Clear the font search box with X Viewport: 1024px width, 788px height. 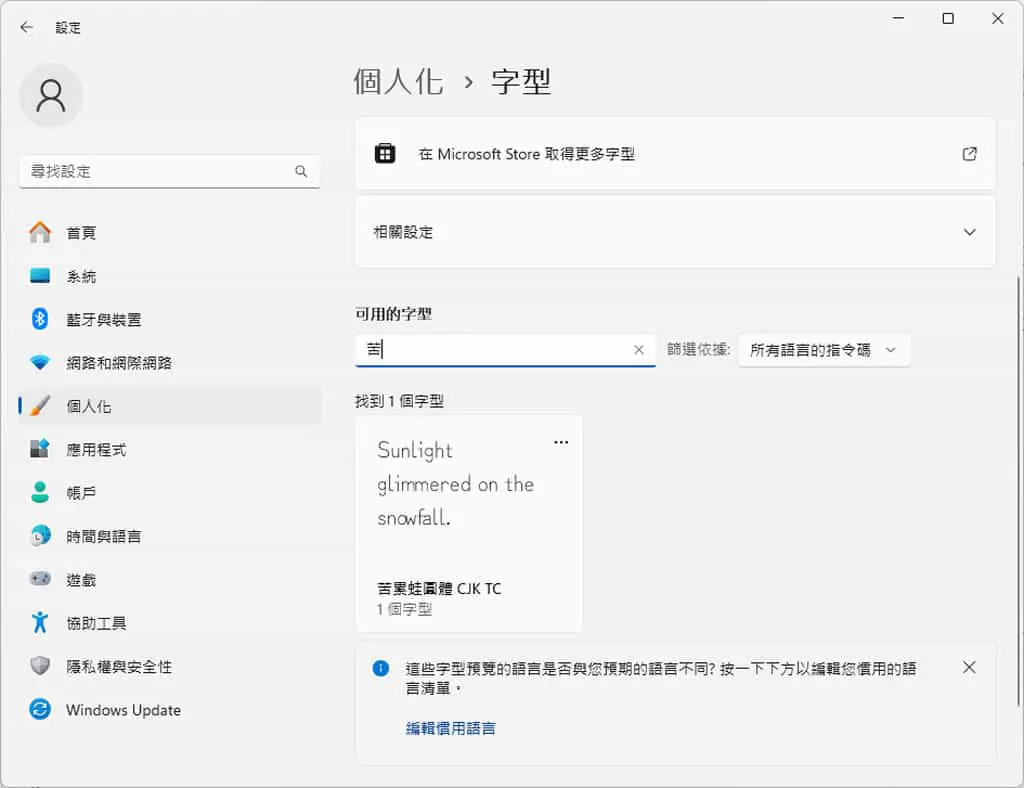[x=639, y=350]
